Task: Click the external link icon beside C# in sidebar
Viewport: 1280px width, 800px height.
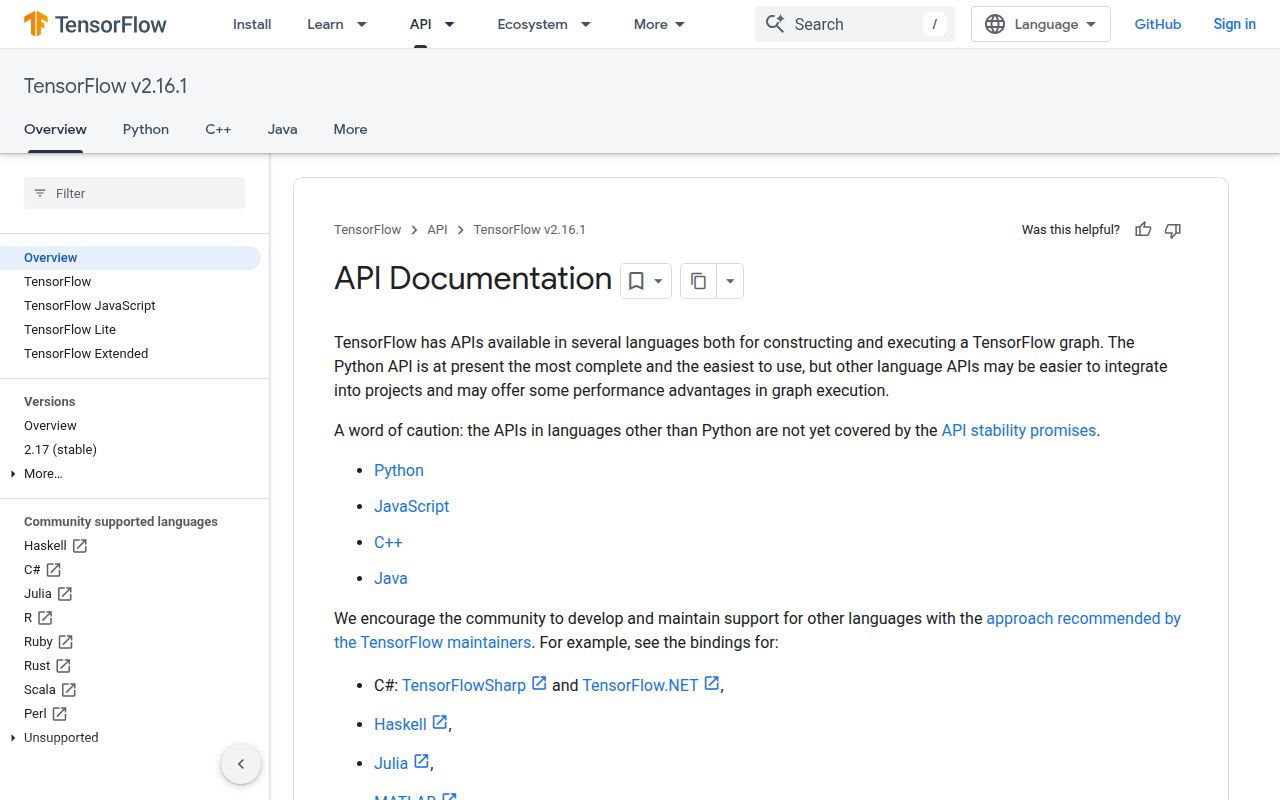Action: pyautogui.click(x=54, y=570)
